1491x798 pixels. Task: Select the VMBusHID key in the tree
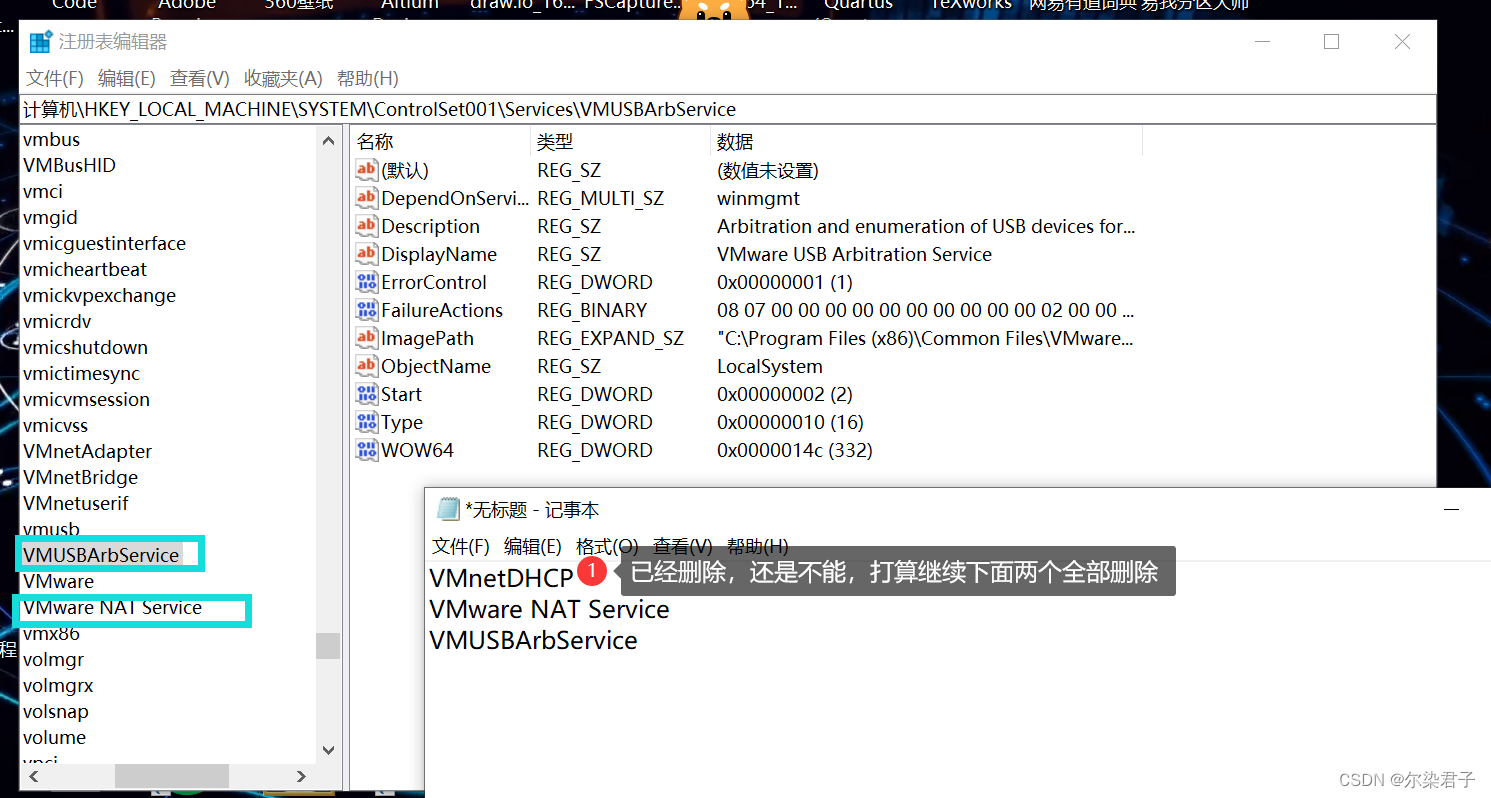point(69,165)
